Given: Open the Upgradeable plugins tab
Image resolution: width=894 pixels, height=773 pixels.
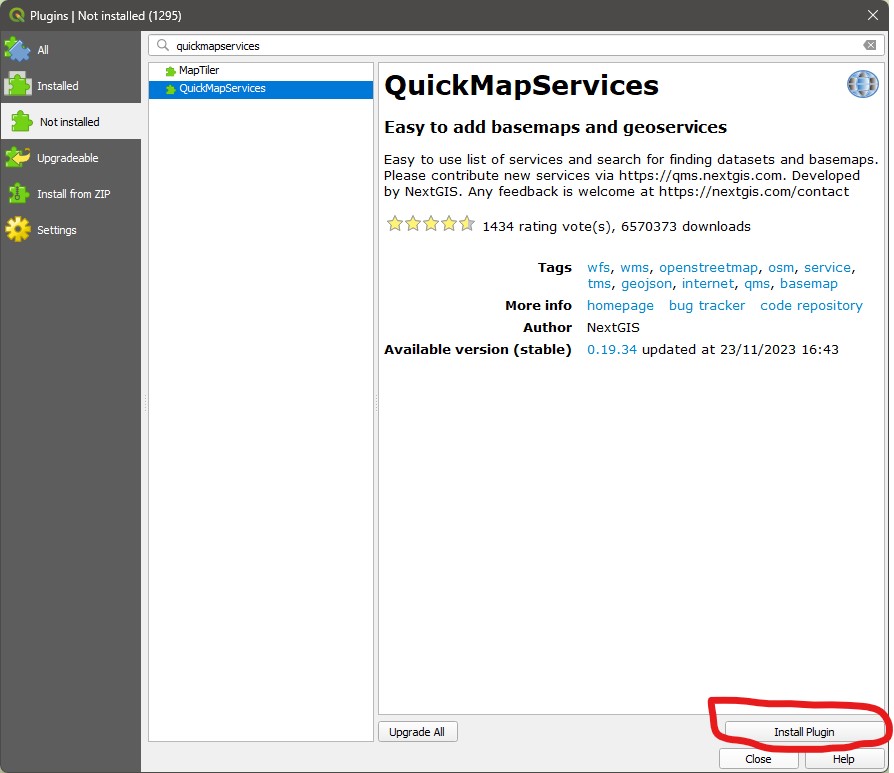Looking at the screenshot, I should pyautogui.click(x=71, y=157).
